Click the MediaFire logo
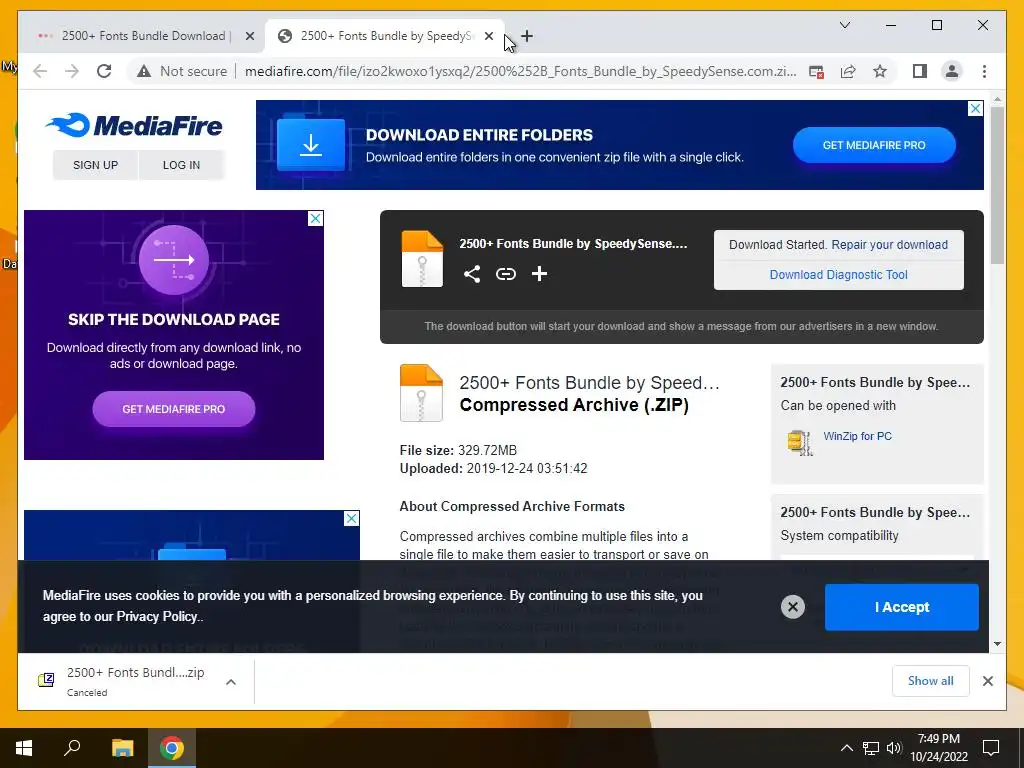1024x768 pixels. click(134, 125)
